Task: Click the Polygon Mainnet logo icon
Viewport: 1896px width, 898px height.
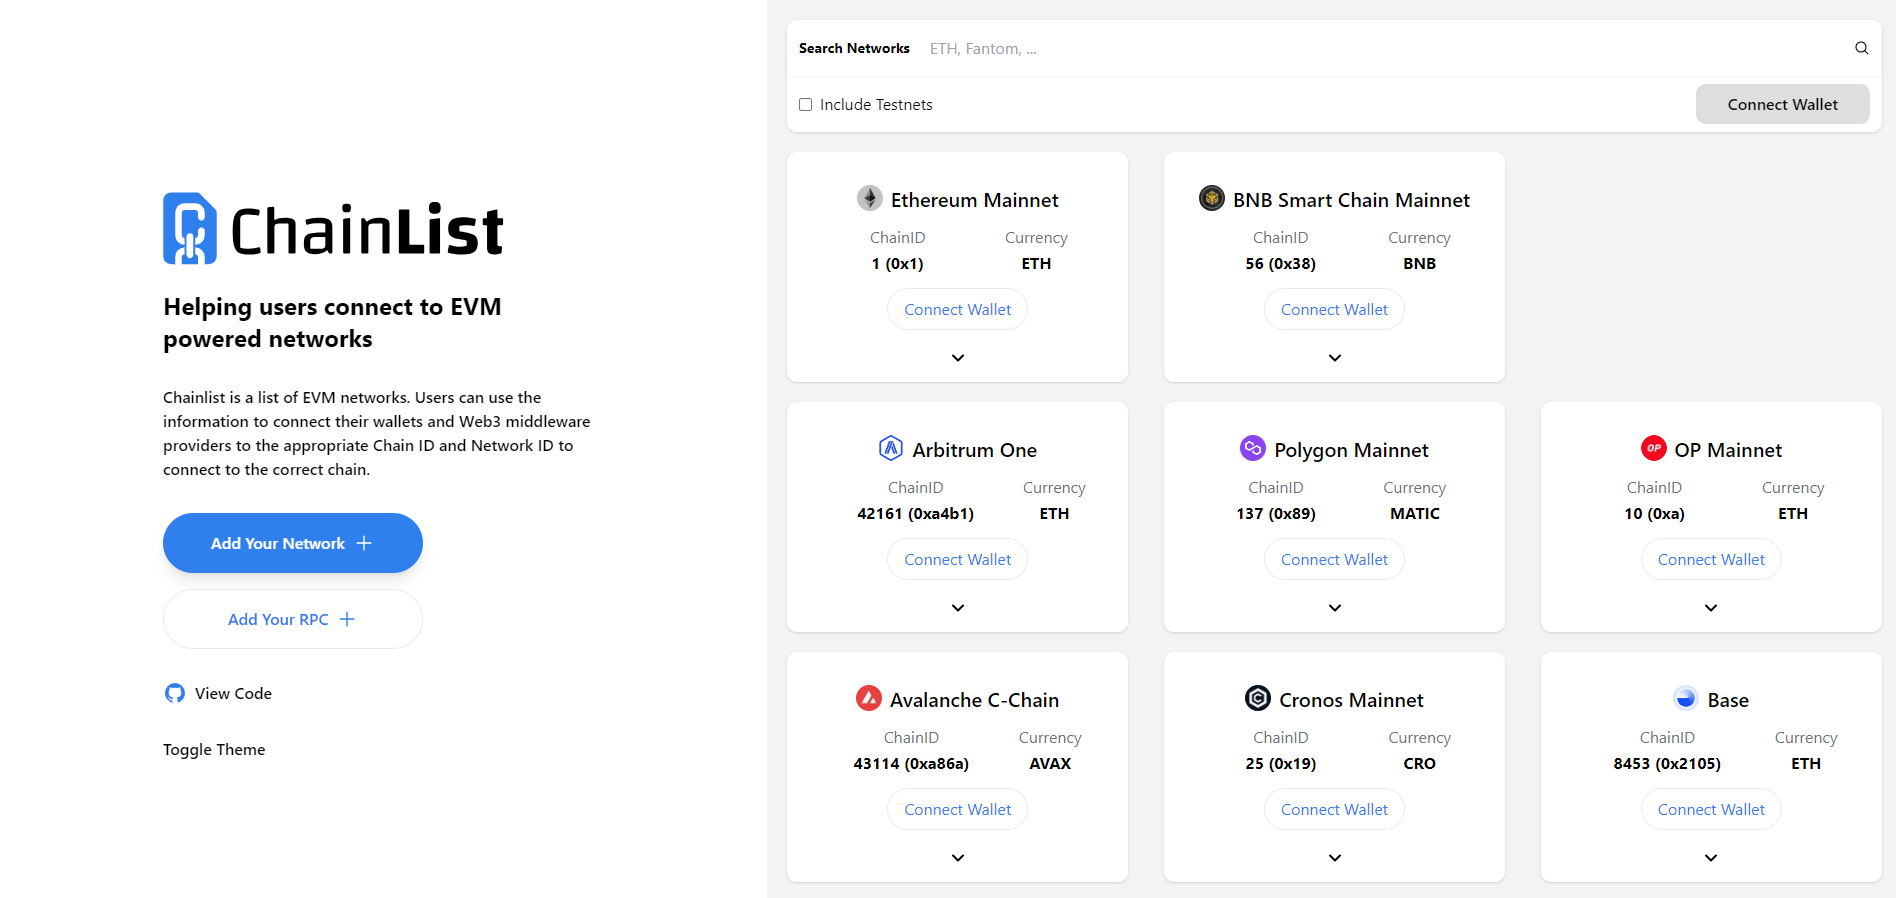Action: click(1253, 448)
